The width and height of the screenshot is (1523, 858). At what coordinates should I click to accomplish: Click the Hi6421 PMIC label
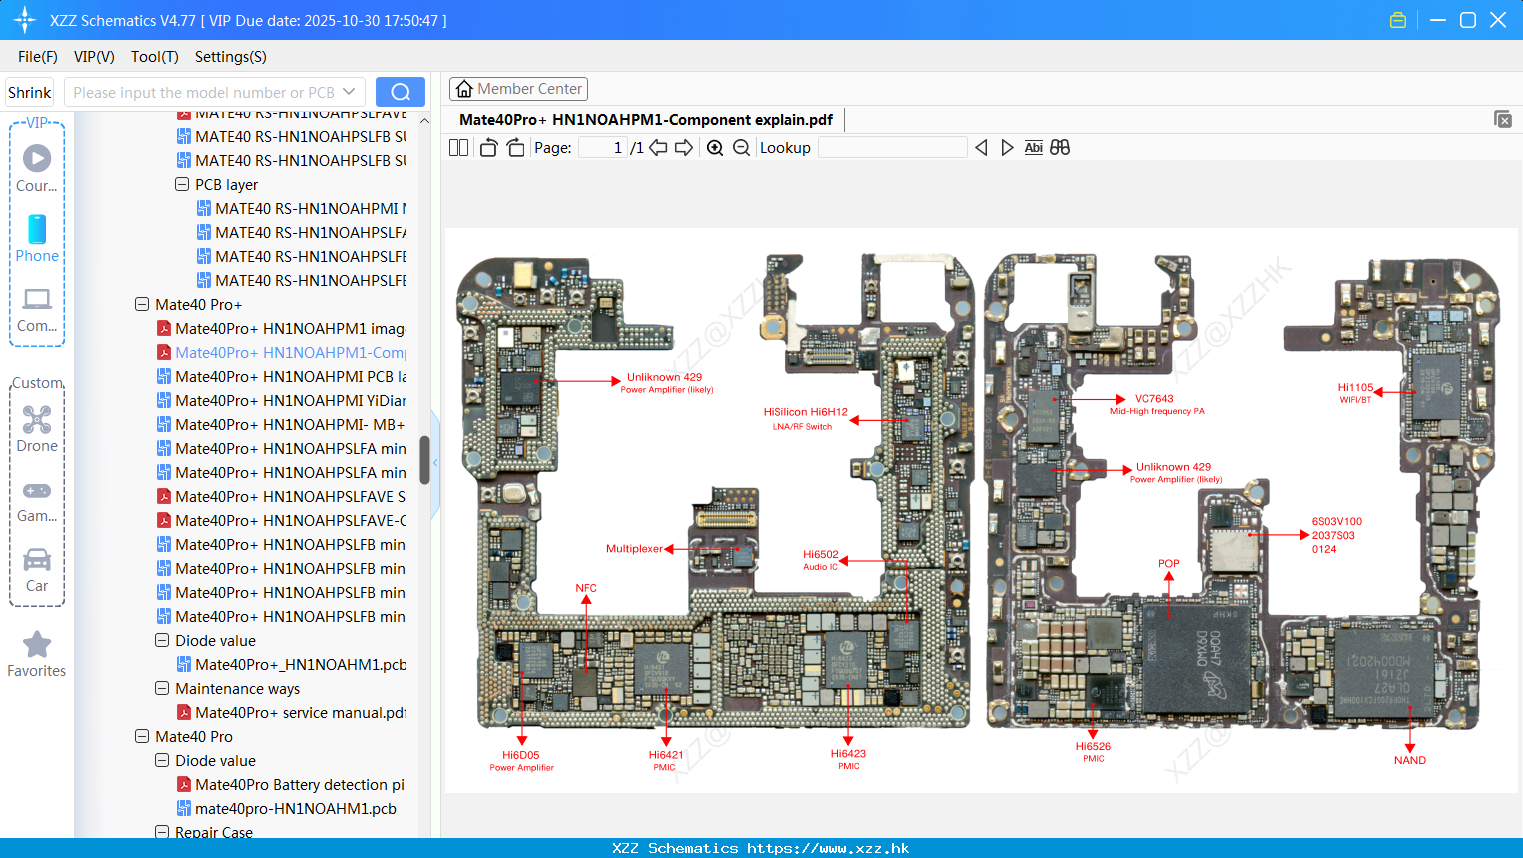pyautogui.click(x=665, y=761)
